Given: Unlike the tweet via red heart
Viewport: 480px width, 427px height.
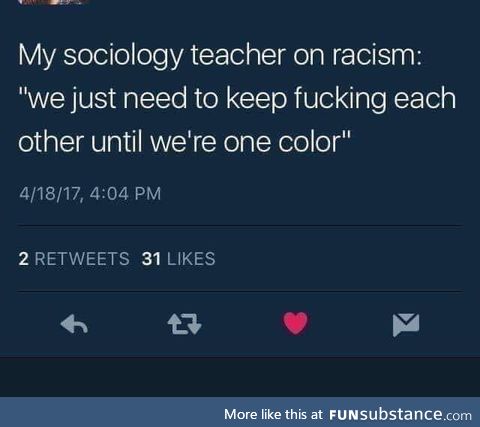Looking at the screenshot, I should (295, 323).
